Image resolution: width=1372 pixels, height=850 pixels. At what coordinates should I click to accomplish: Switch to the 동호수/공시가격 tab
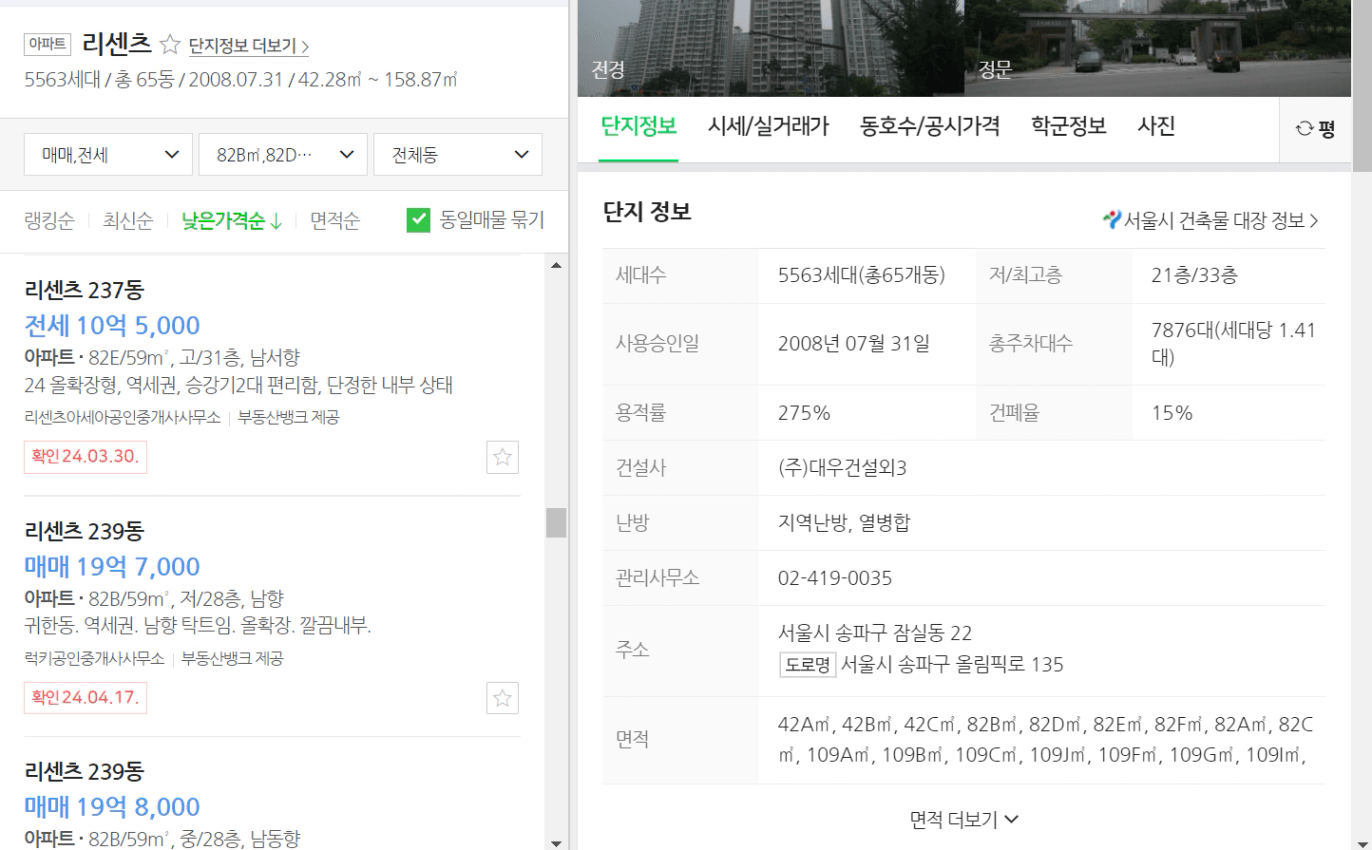[x=930, y=127]
